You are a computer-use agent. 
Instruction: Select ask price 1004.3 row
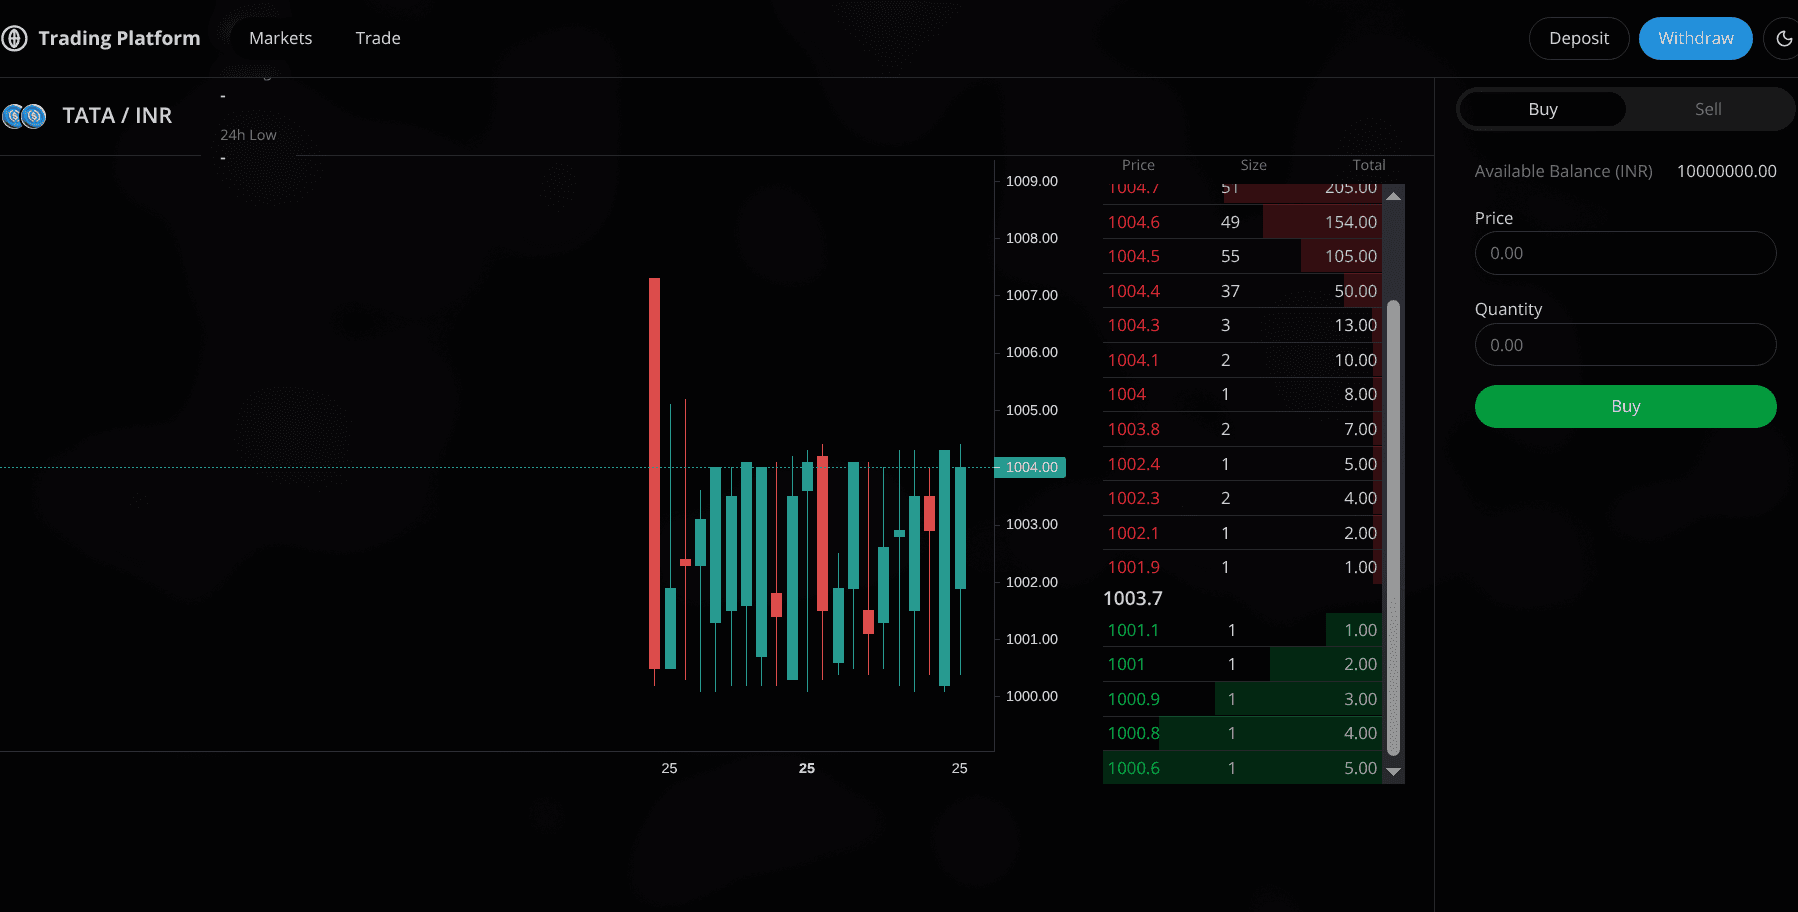(x=1242, y=325)
